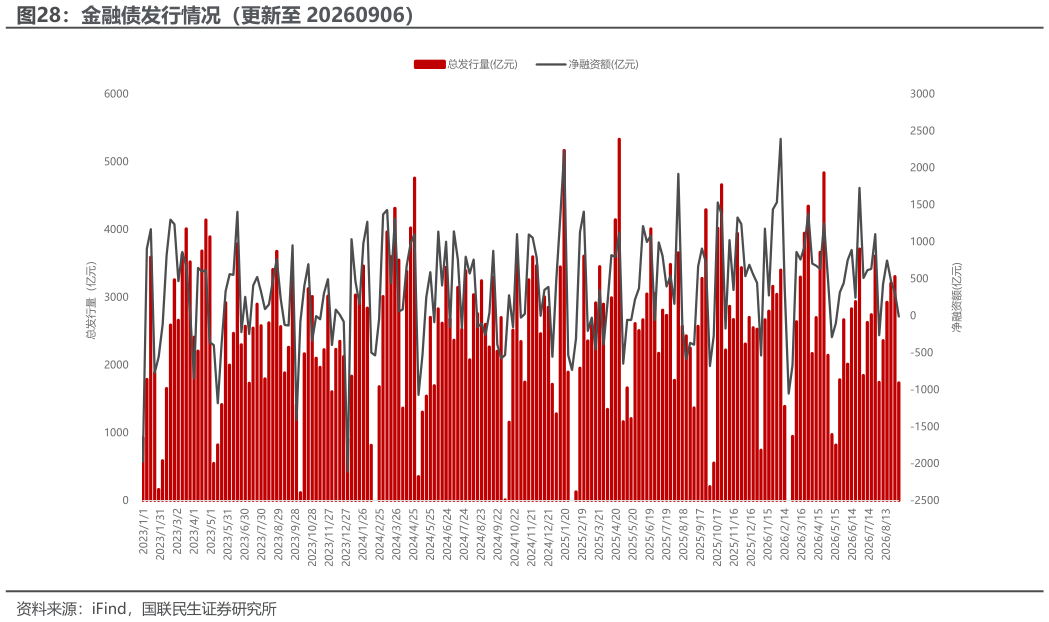Click right axis value 3000
The height and width of the screenshot is (622, 1049).
click(922, 94)
